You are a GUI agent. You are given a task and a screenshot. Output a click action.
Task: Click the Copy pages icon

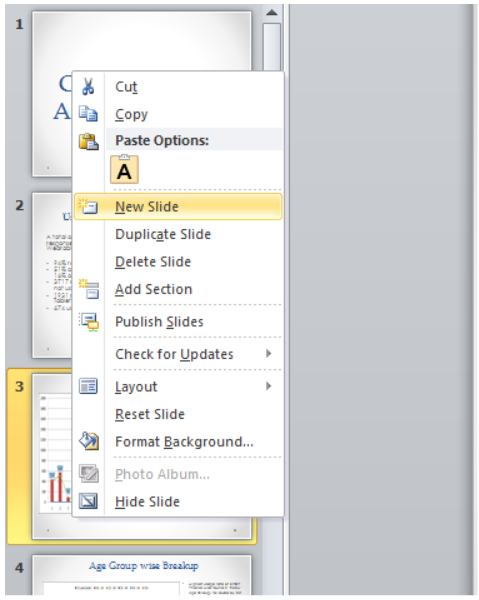pyautogui.click(x=88, y=114)
